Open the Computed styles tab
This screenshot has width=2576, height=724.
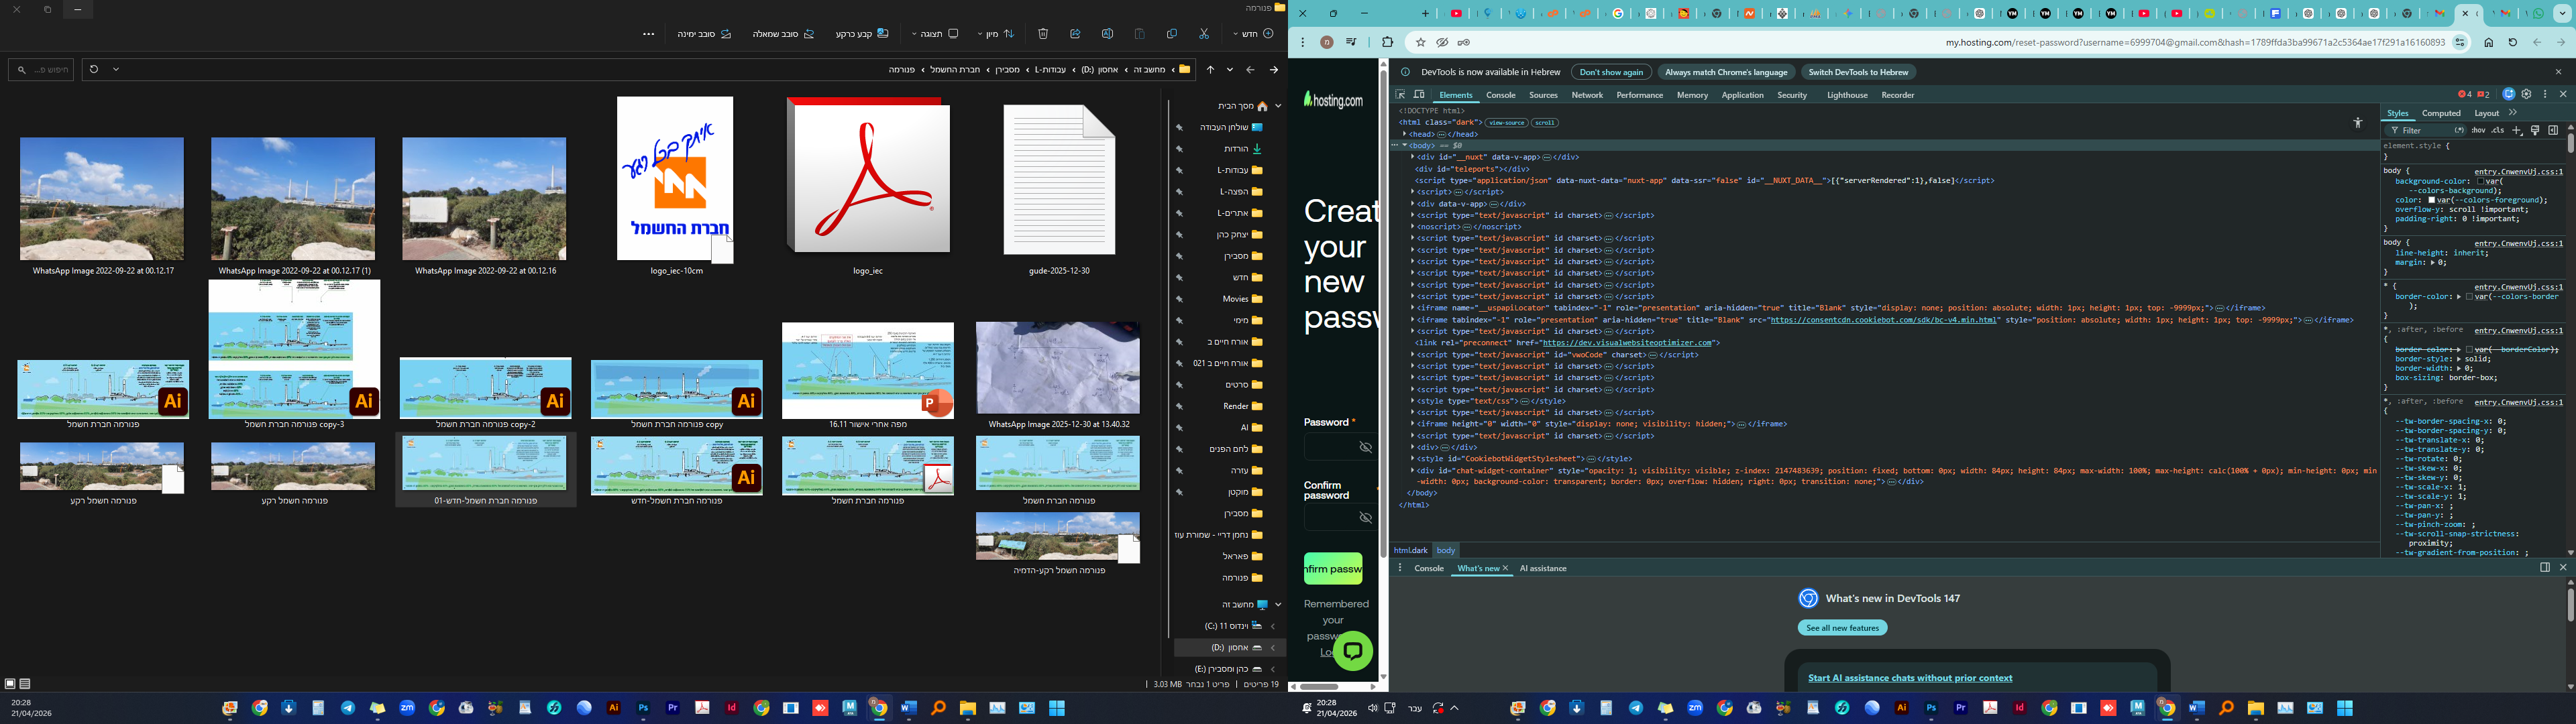pyautogui.click(x=2441, y=113)
